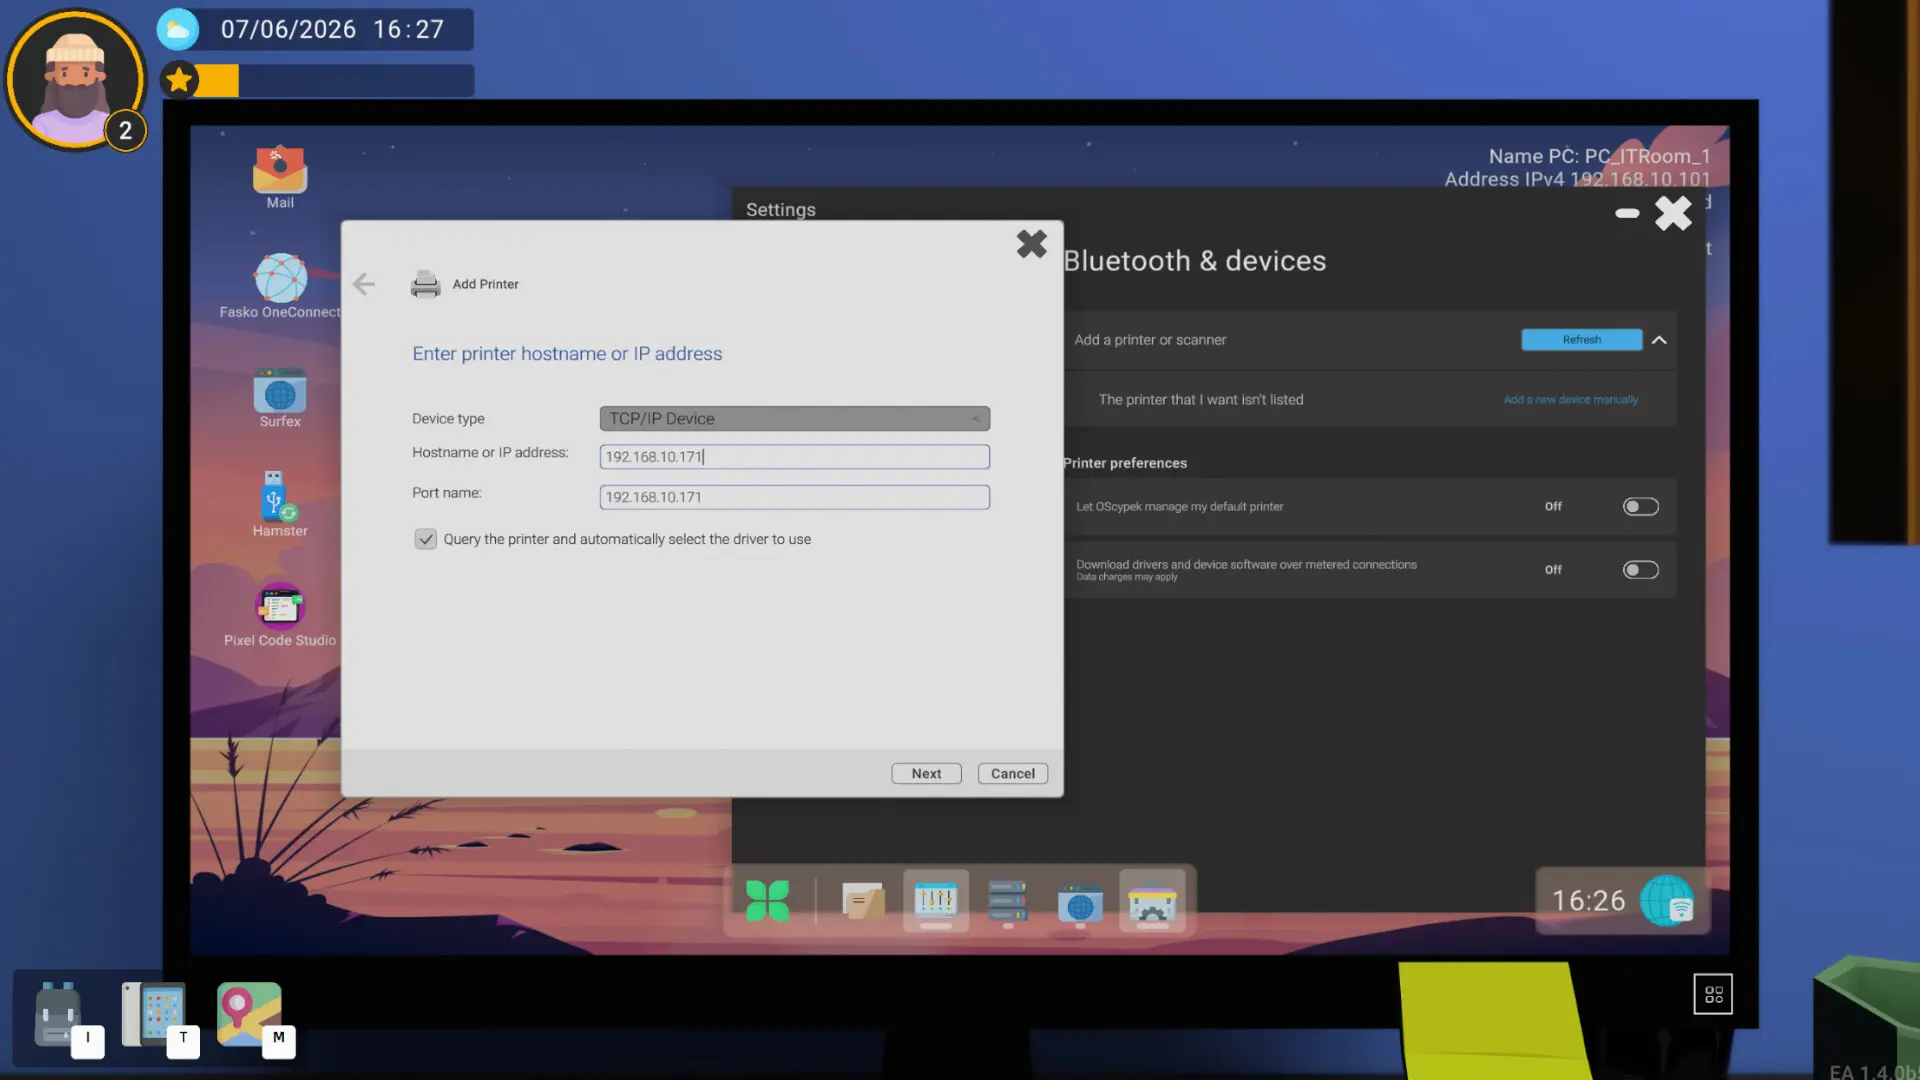
Task: Open the Device type TCP/IP dropdown
Action: pyautogui.click(x=795, y=419)
